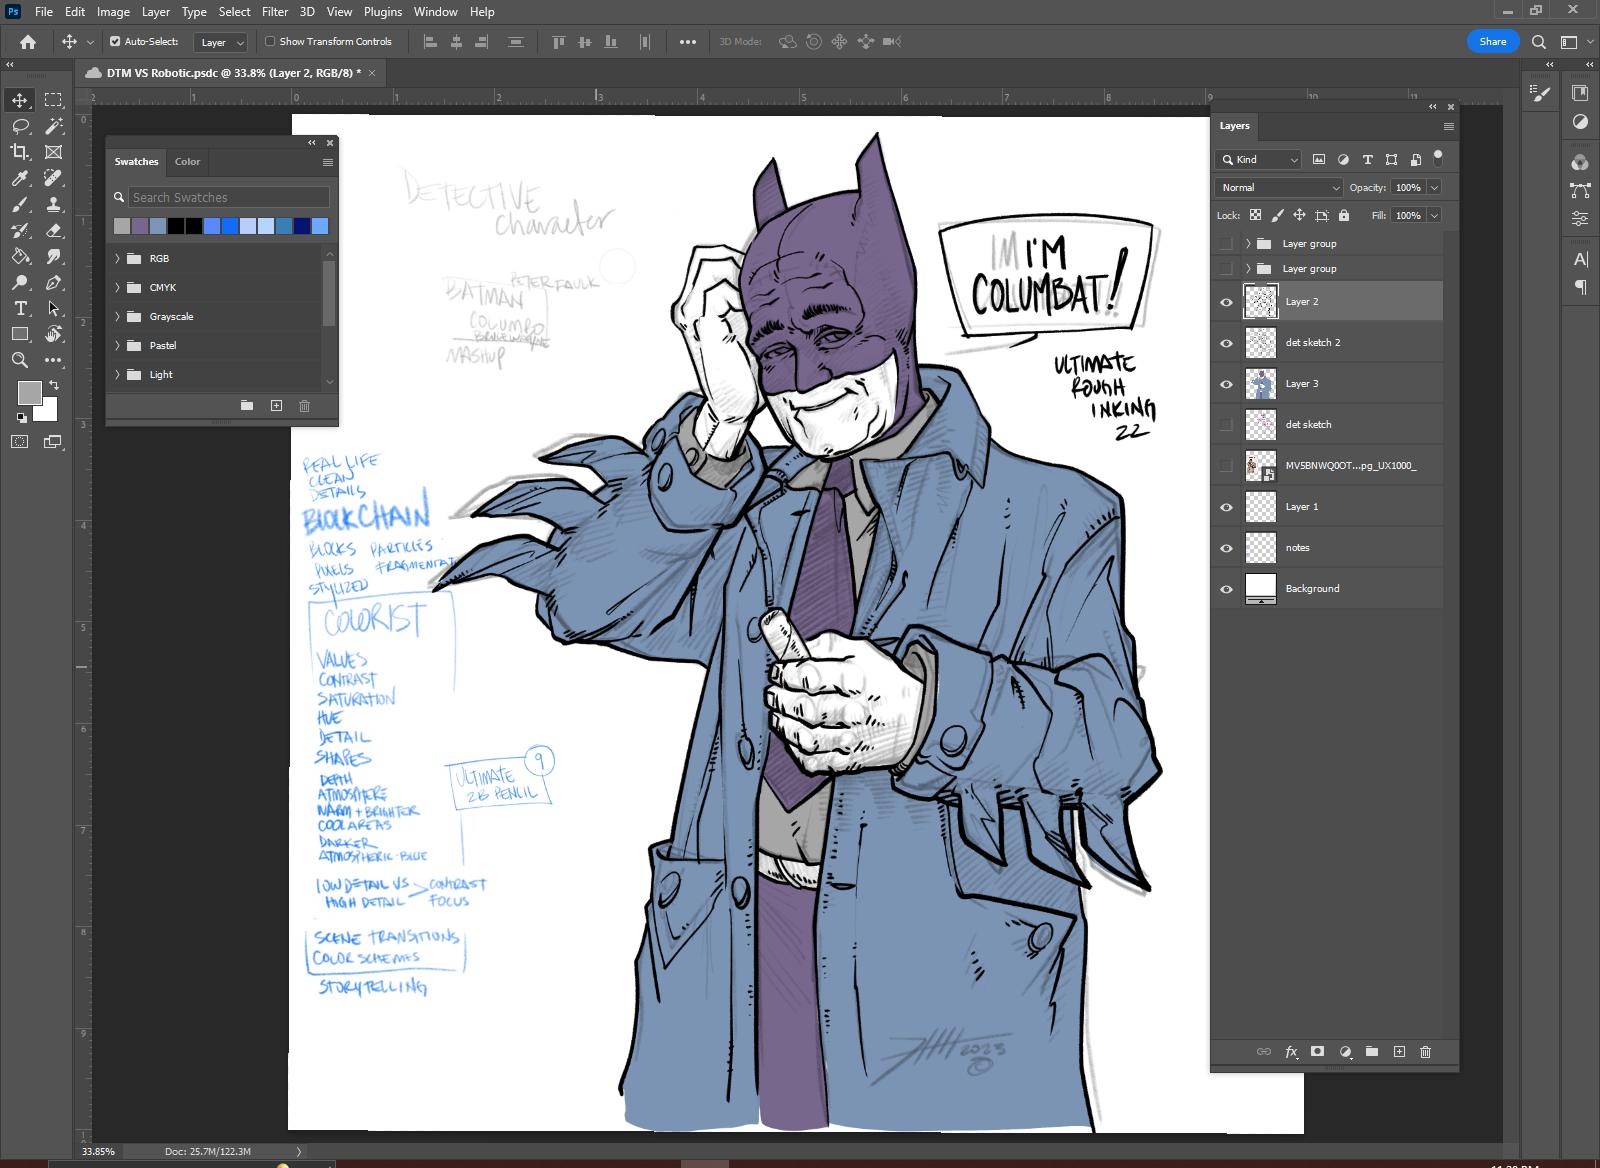Select the Eraser tool
The height and width of the screenshot is (1168, 1600).
[53, 230]
